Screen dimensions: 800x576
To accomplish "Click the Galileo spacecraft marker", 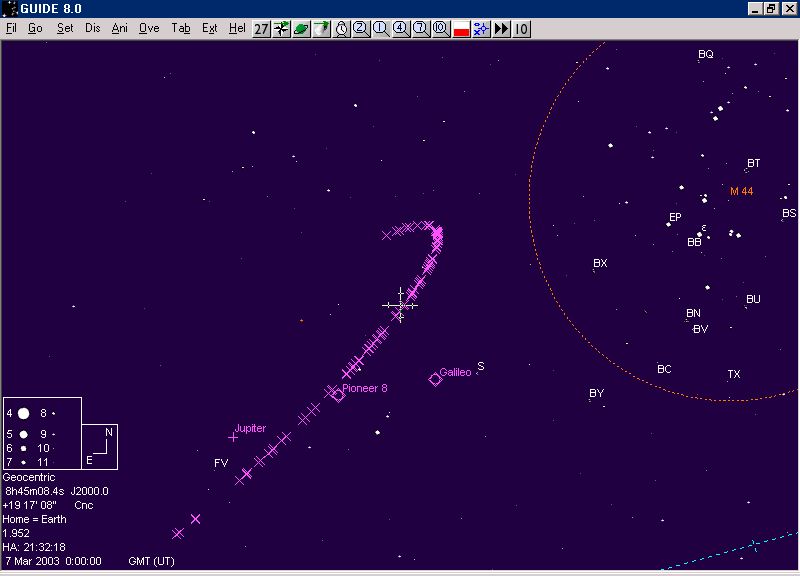I will pyautogui.click(x=435, y=379).
